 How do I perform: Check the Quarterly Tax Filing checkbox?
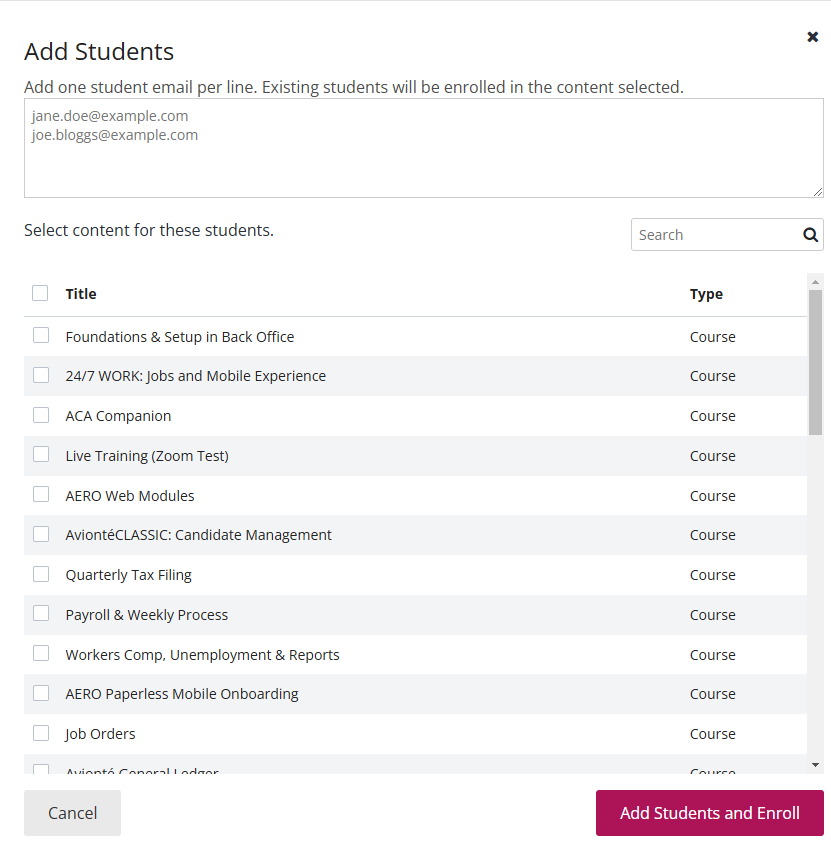tap(41, 574)
